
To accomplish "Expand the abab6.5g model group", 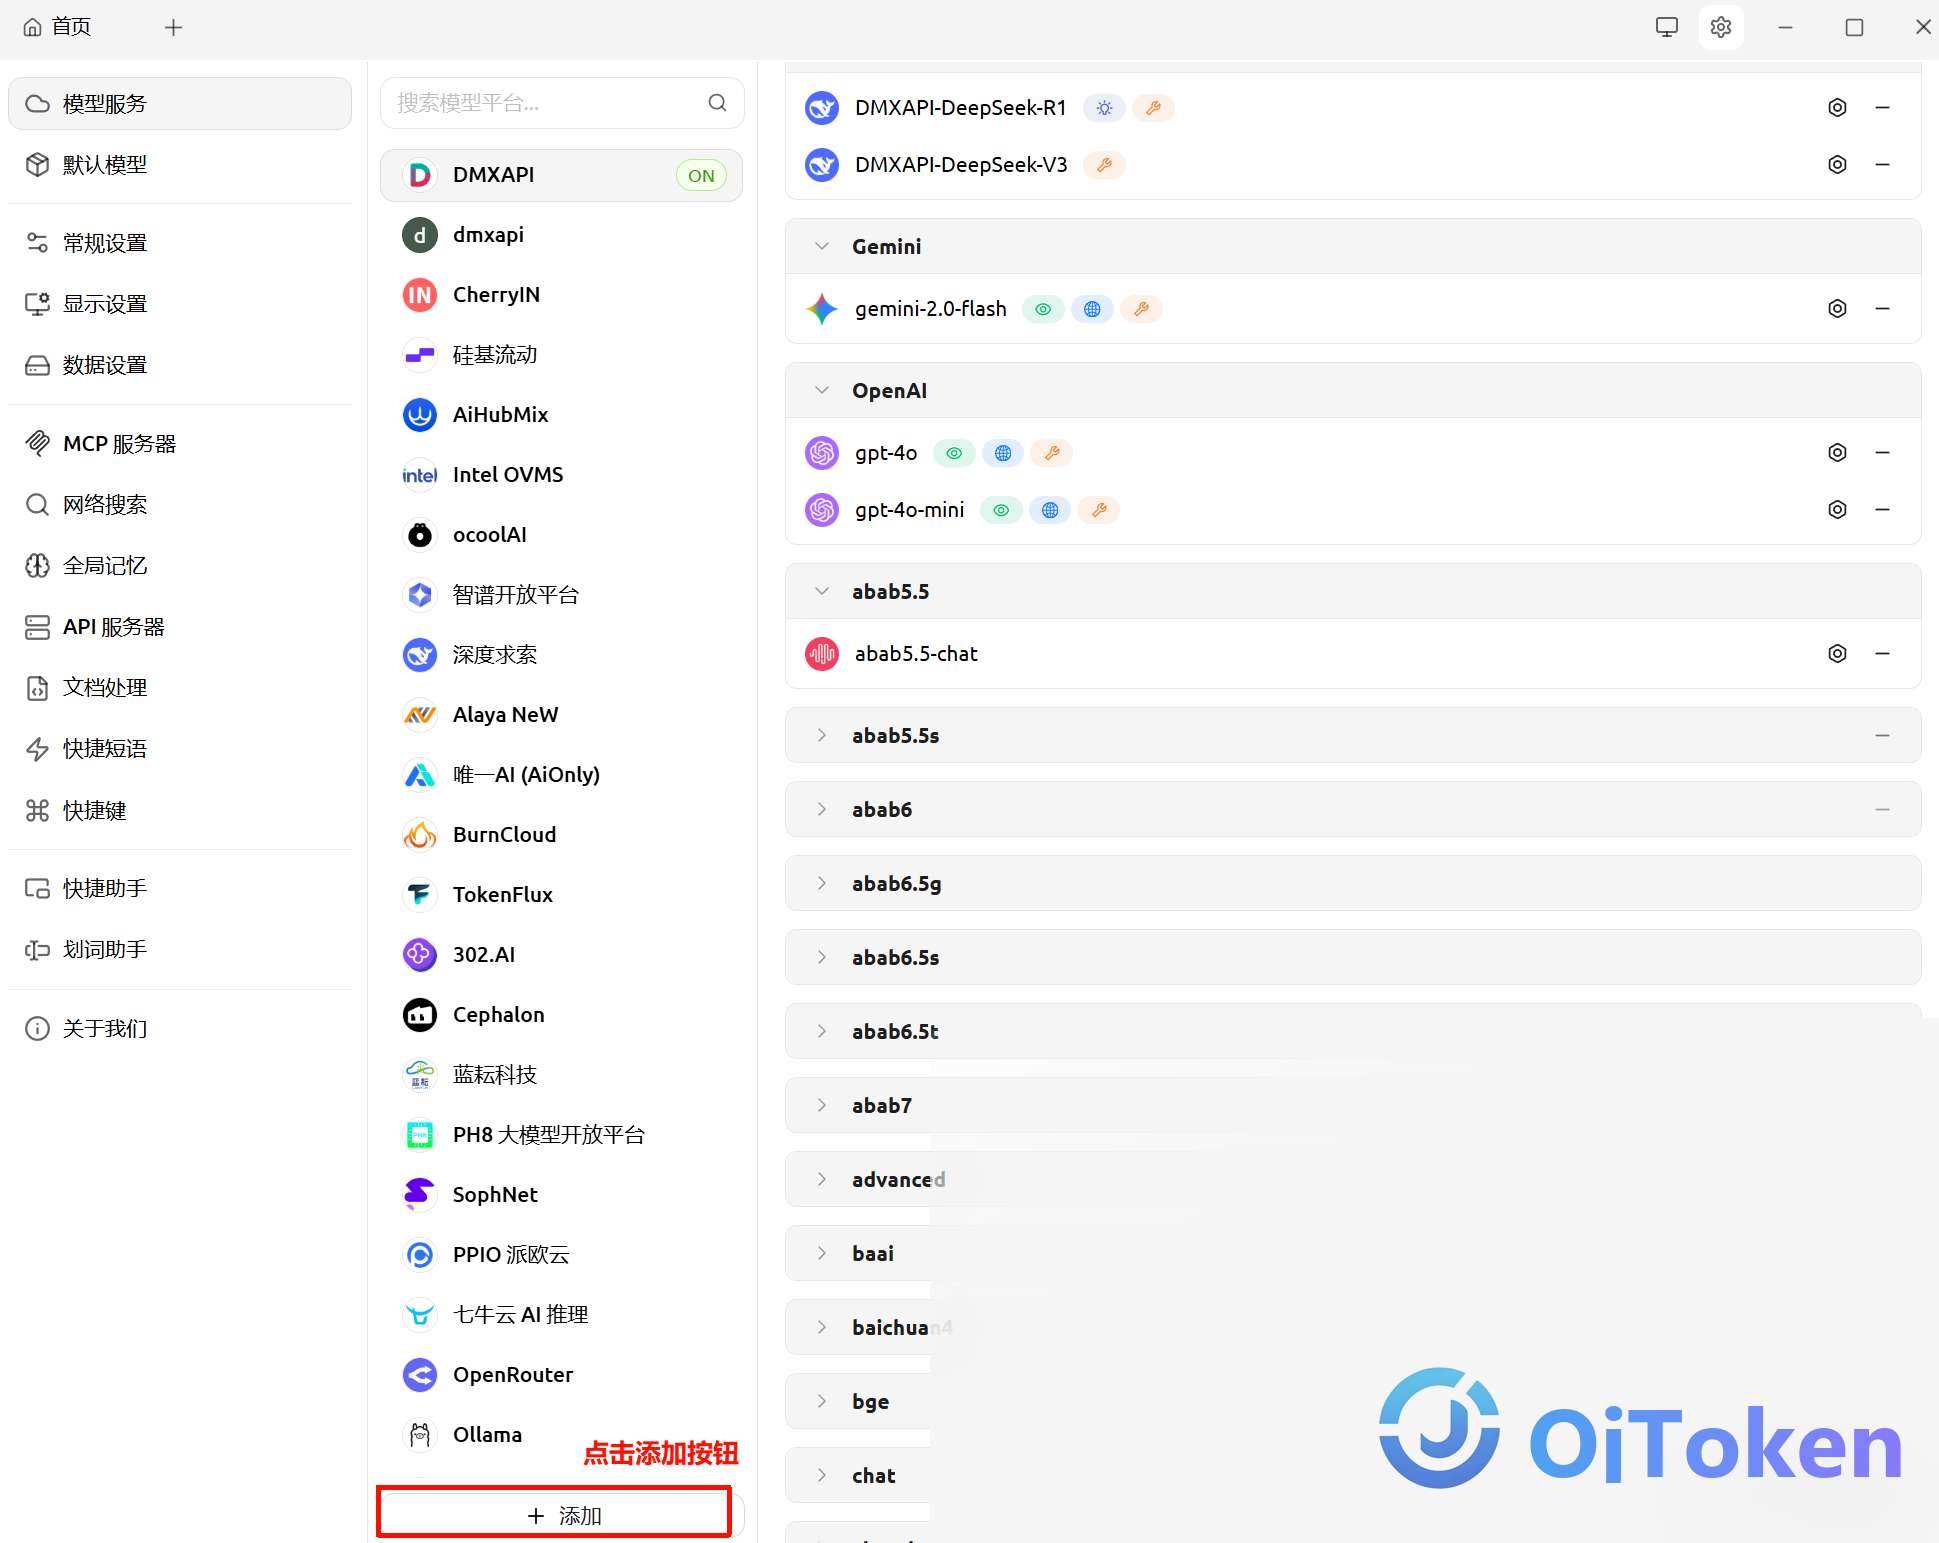I will click(x=821, y=884).
